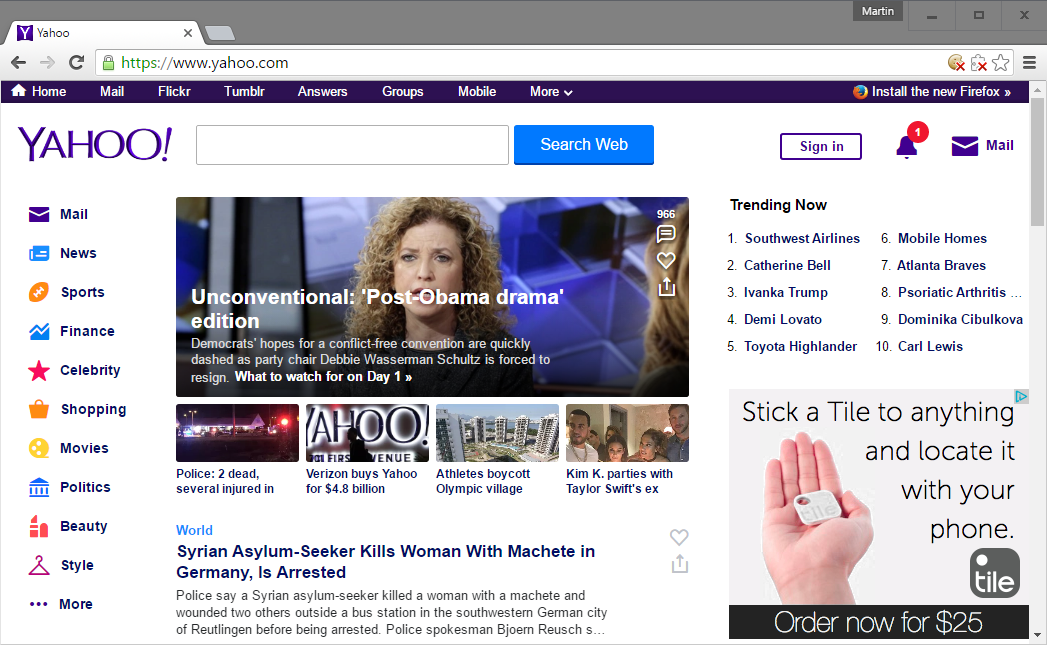This screenshot has height=645, width=1047.
Task: Open Answers in top navigation bar
Action: click(x=322, y=91)
